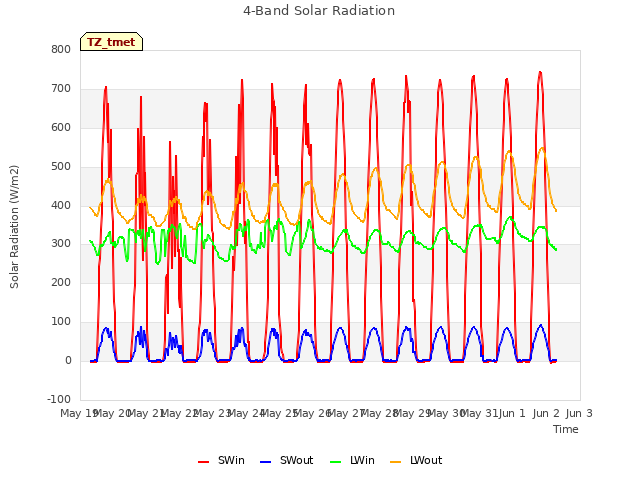Click the 800 y-axis tick label
The image size is (640, 480).
pos(61,49)
